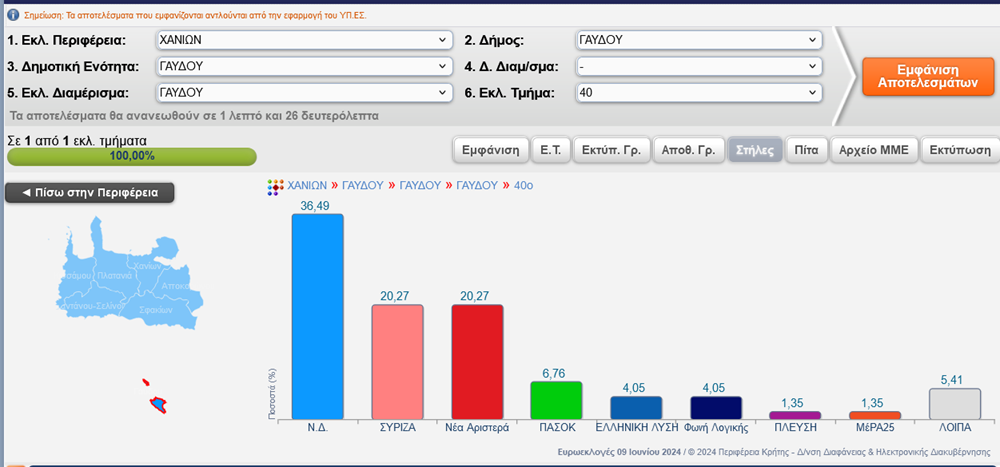1000x467 pixels.
Task: Expand the Δήμος dropdown
Action: pyautogui.click(x=698, y=40)
